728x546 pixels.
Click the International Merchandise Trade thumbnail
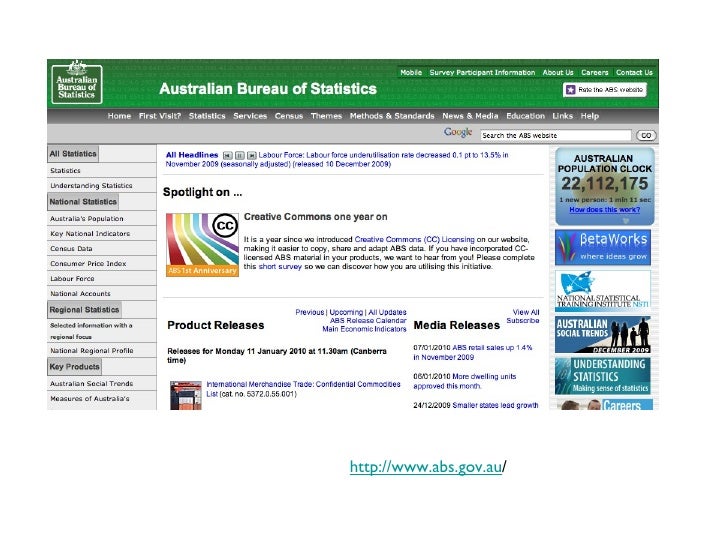click(x=186, y=396)
